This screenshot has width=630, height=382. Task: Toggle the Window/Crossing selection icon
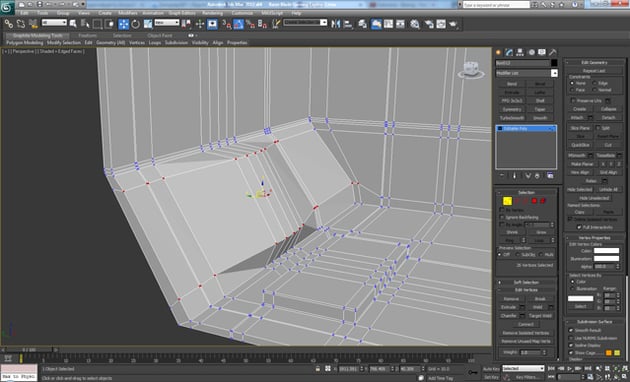point(109,24)
